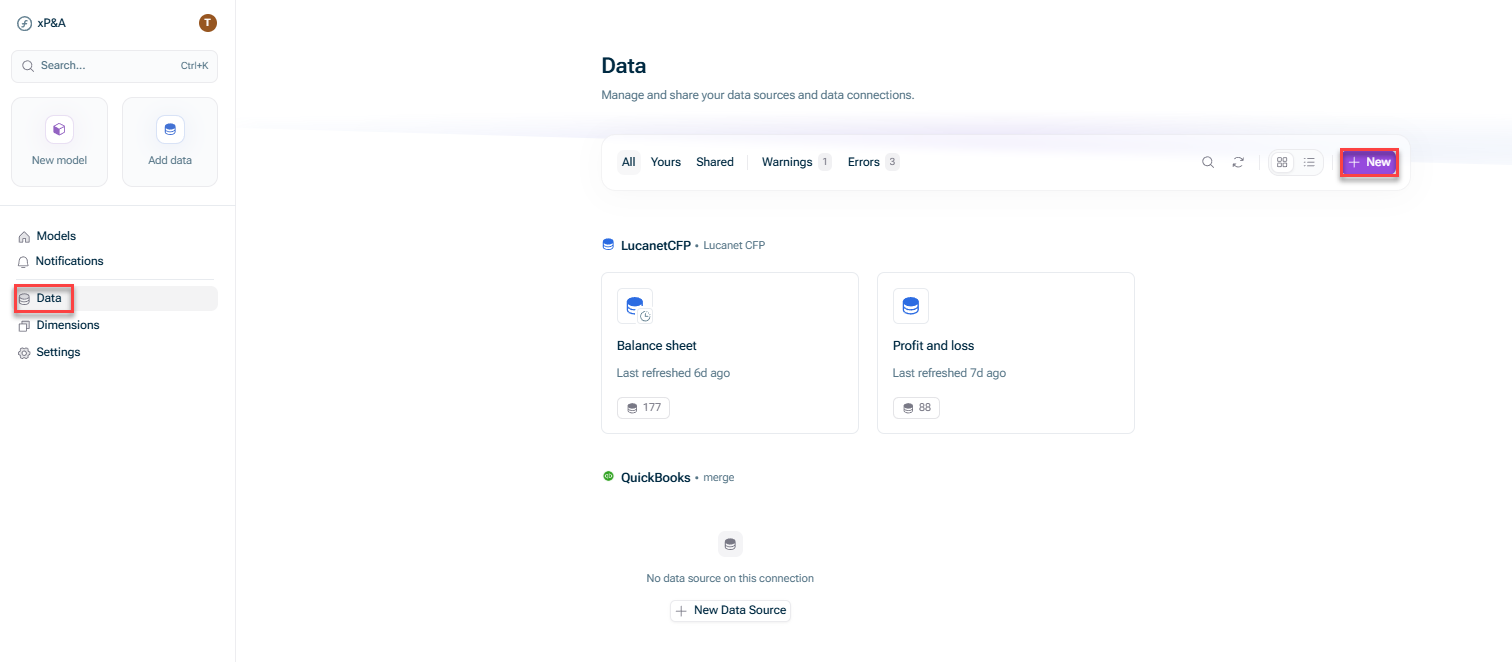Screen dimensions: 1512x662
Task: Click the Models home icon
Action: tap(24, 237)
